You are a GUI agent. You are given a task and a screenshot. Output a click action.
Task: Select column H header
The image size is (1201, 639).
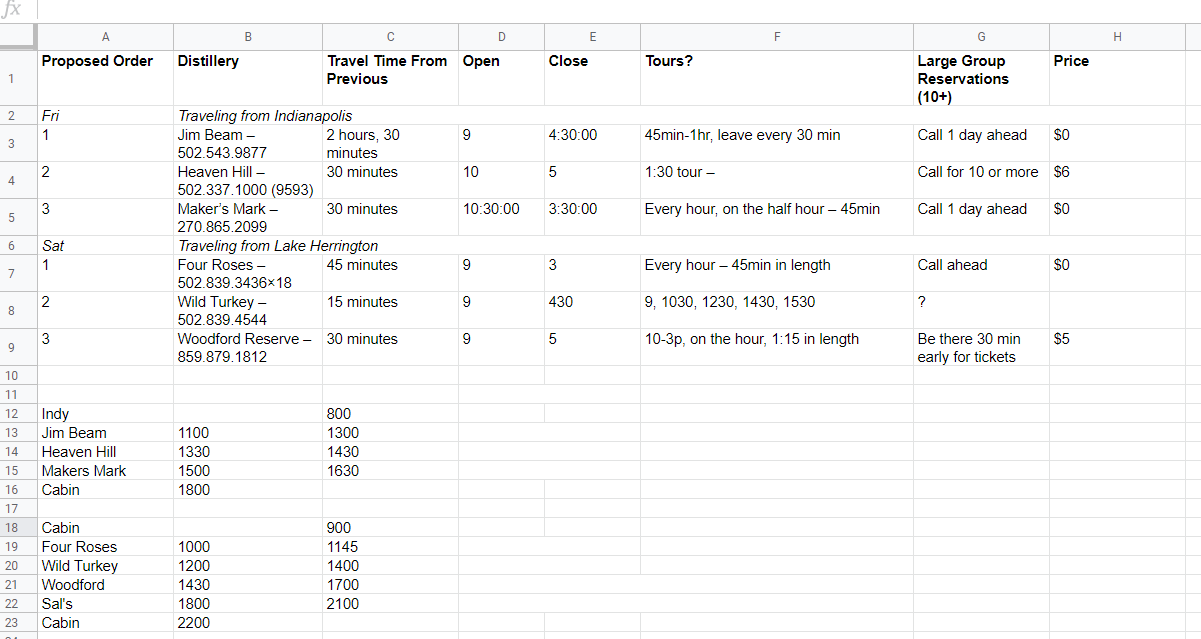tap(1118, 37)
